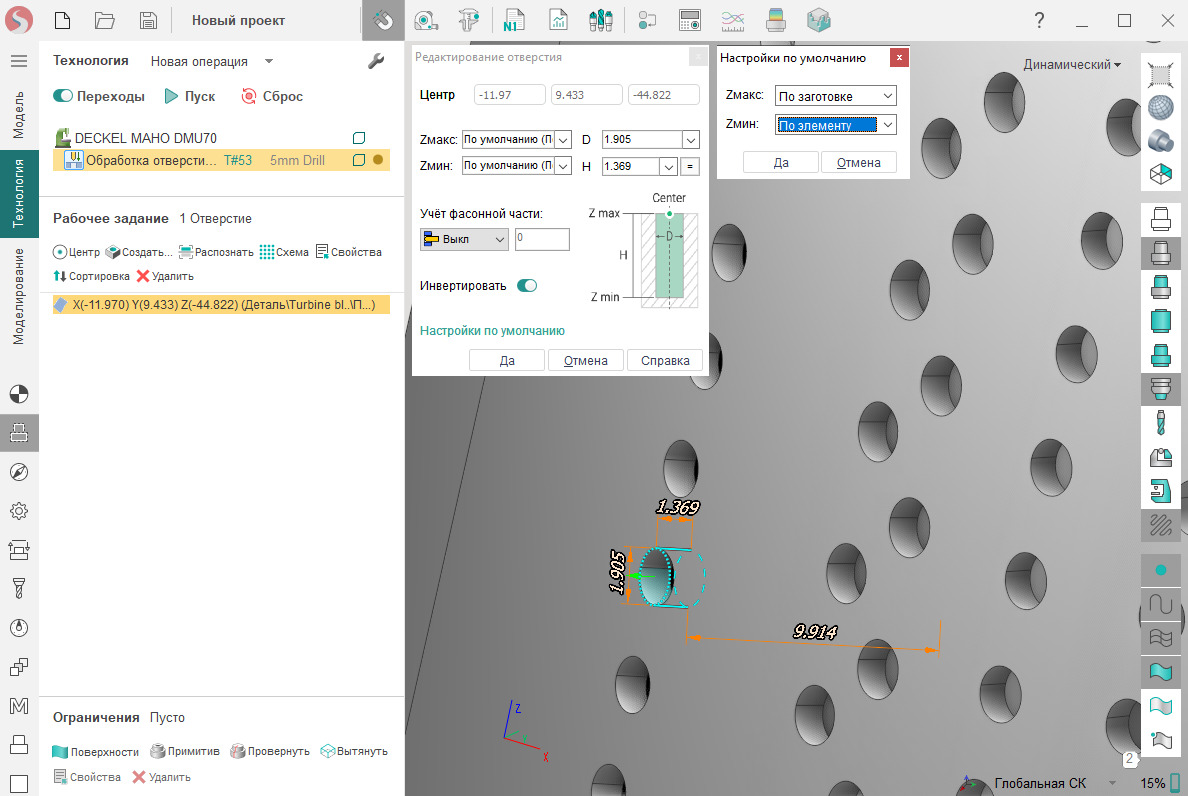Screen dimensions: 1188x796
Task: Toggle the Переходы switch
Action: 64,97
